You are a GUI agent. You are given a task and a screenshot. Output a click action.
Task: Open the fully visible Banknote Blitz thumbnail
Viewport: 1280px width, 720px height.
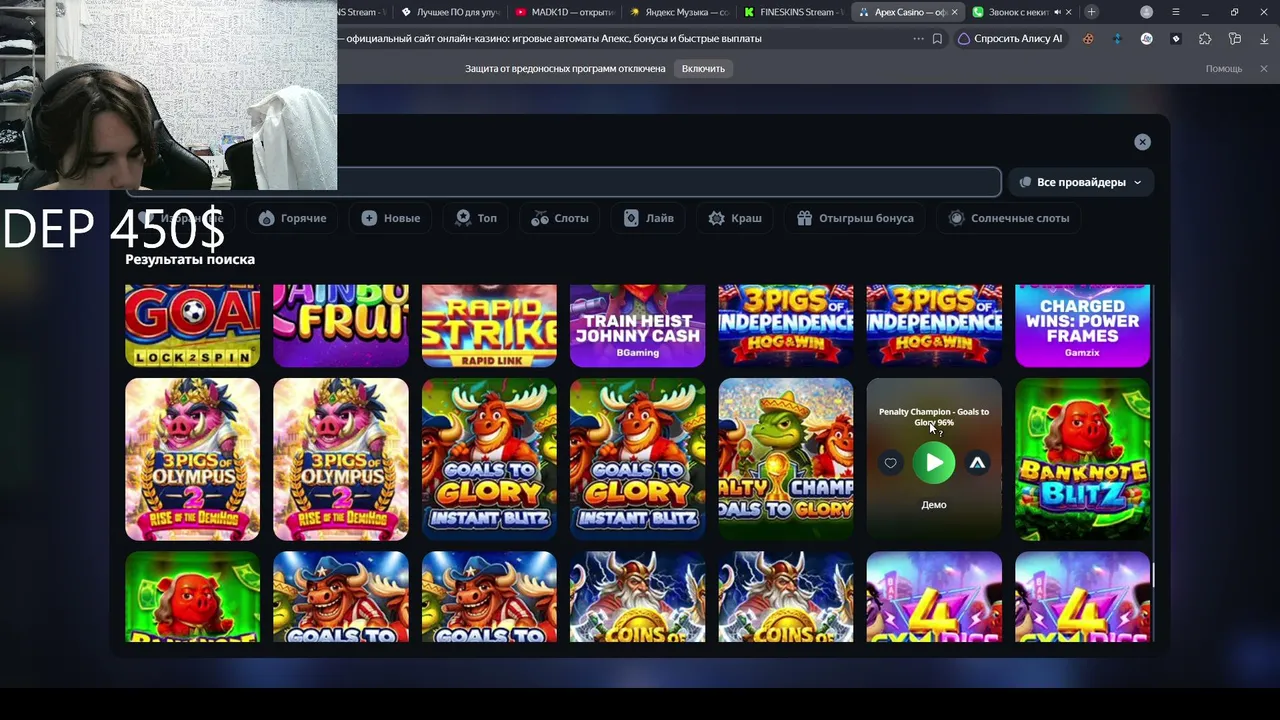tap(1083, 459)
